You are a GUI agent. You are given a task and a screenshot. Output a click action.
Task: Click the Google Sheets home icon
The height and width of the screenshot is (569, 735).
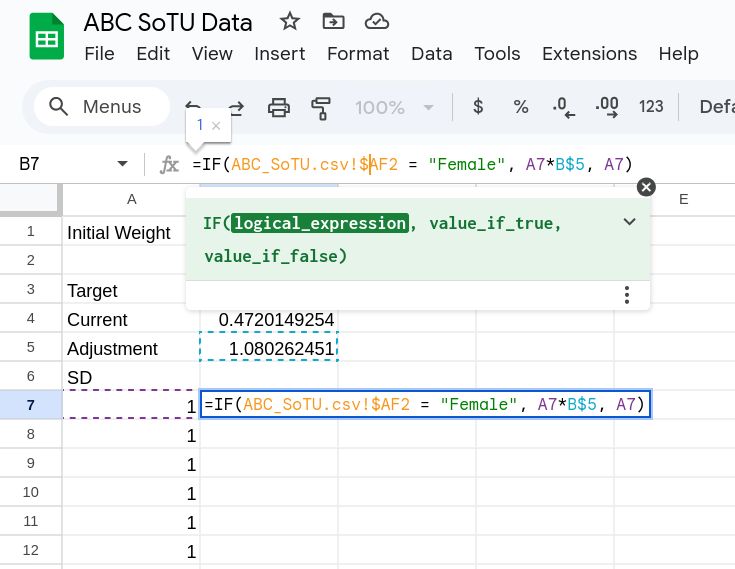pyautogui.click(x=46, y=37)
